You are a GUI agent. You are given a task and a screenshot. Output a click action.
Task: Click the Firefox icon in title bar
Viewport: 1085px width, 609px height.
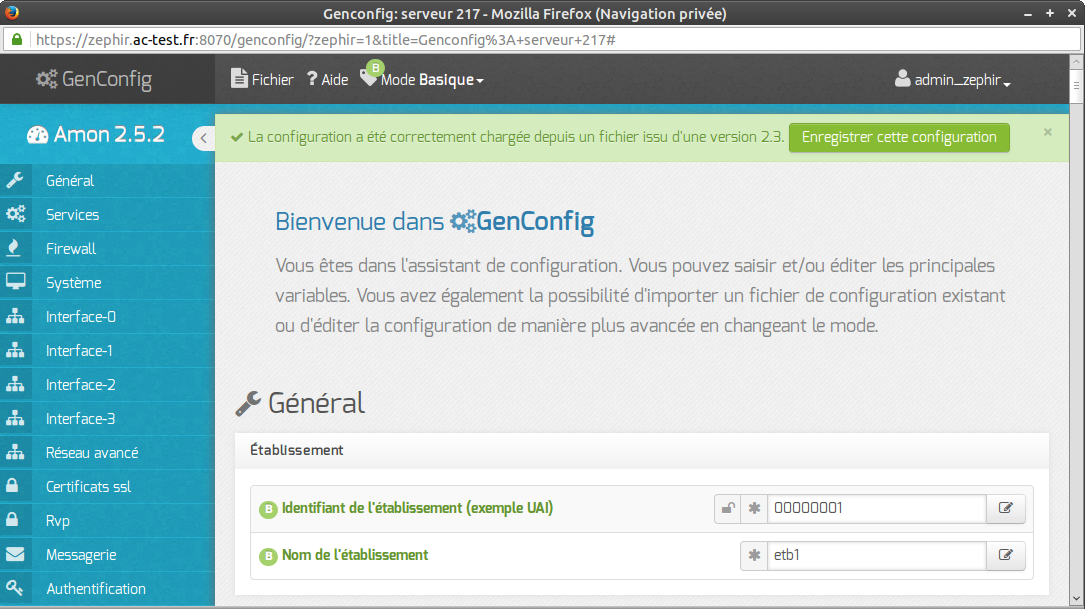pos(12,12)
